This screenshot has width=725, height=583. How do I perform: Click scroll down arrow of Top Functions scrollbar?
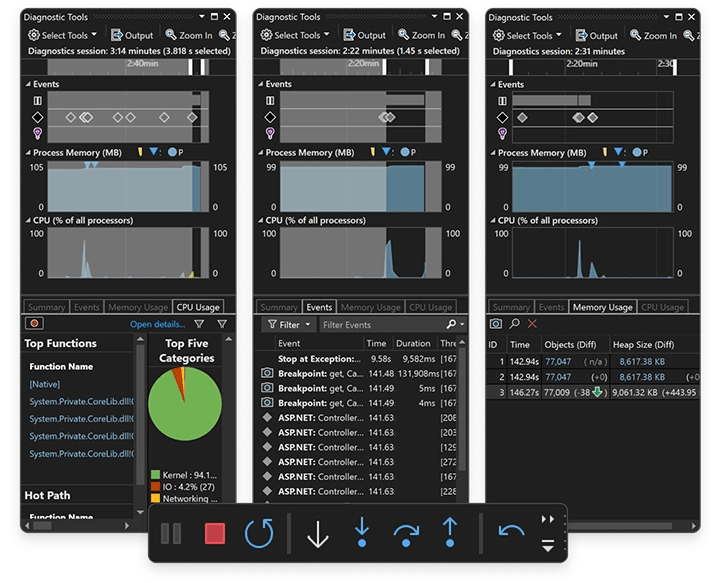(x=141, y=512)
